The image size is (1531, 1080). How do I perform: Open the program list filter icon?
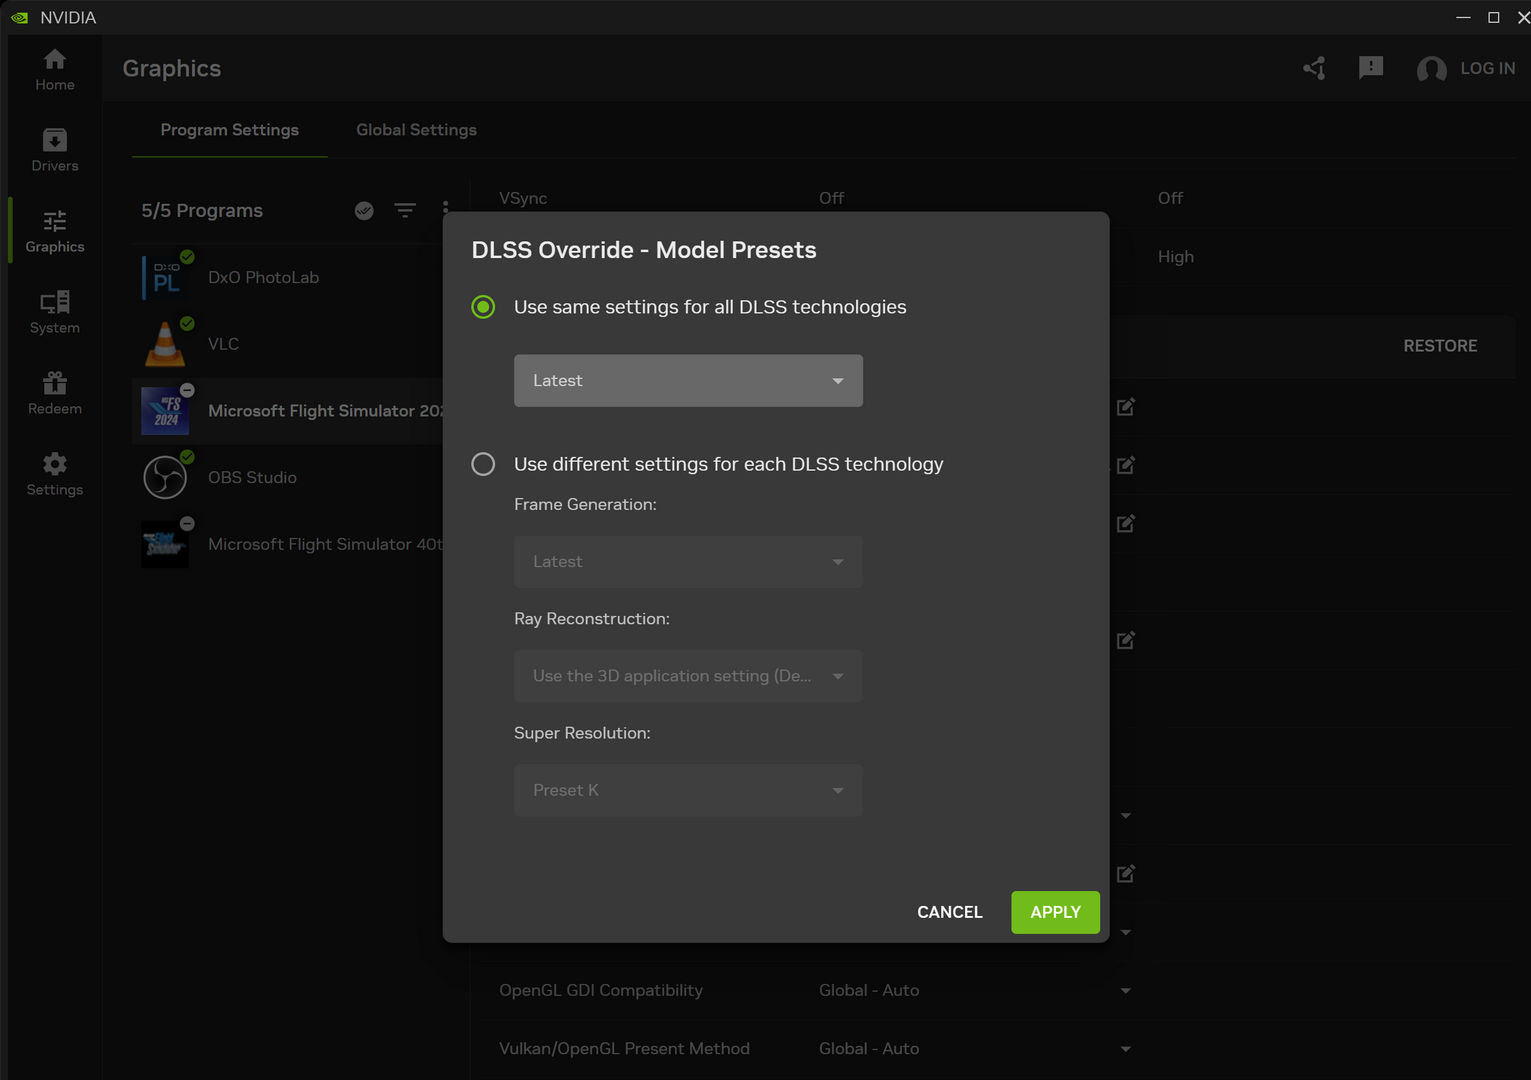click(x=405, y=210)
